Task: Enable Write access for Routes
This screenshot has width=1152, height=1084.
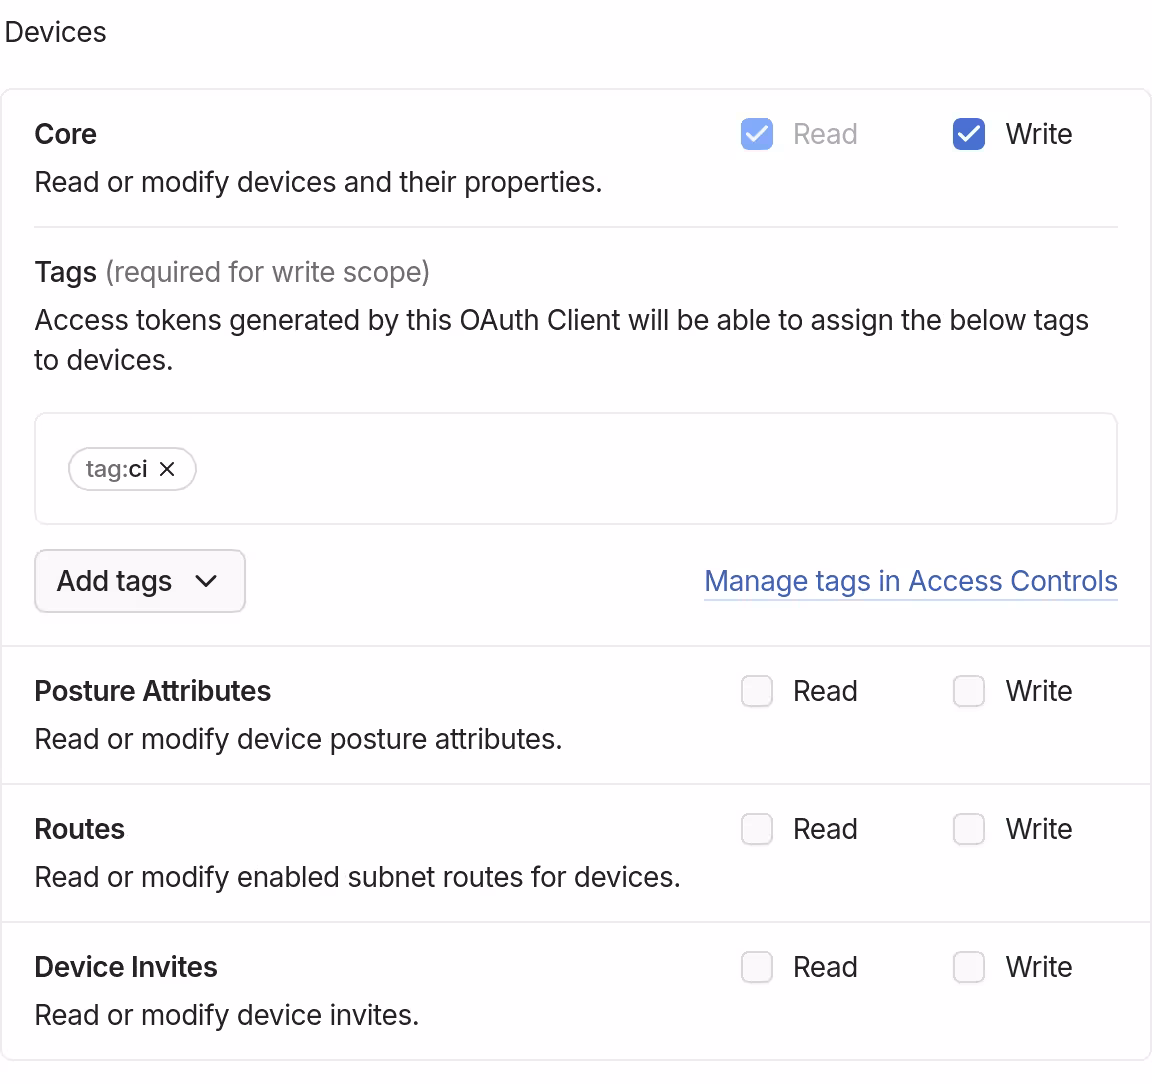Action: pos(968,829)
